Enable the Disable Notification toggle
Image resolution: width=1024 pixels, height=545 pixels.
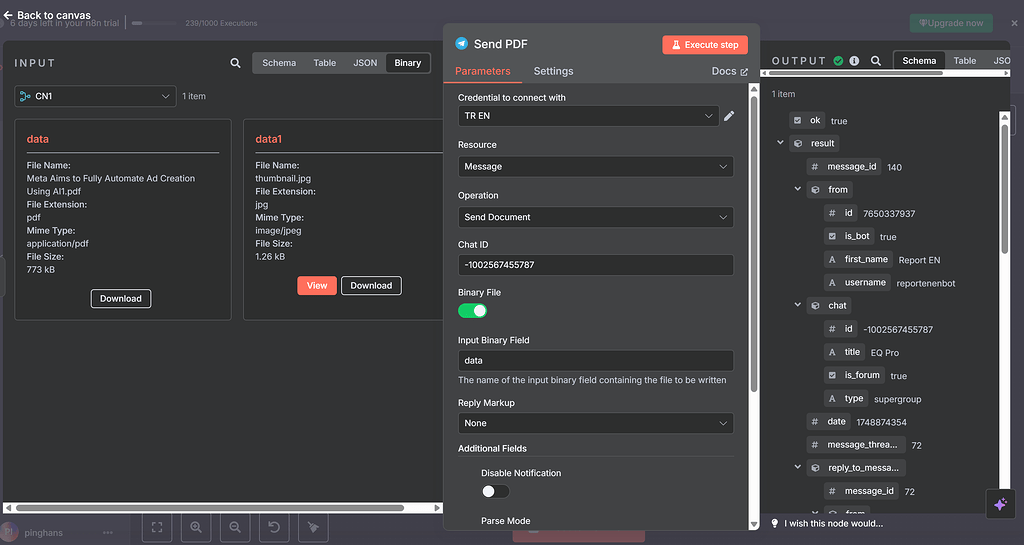click(x=495, y=491)
